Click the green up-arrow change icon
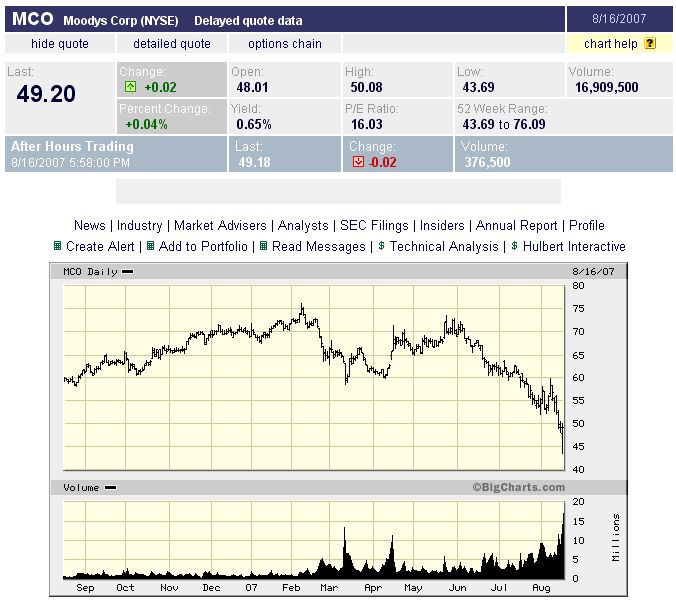676x606 pixels. pos(130,87)
